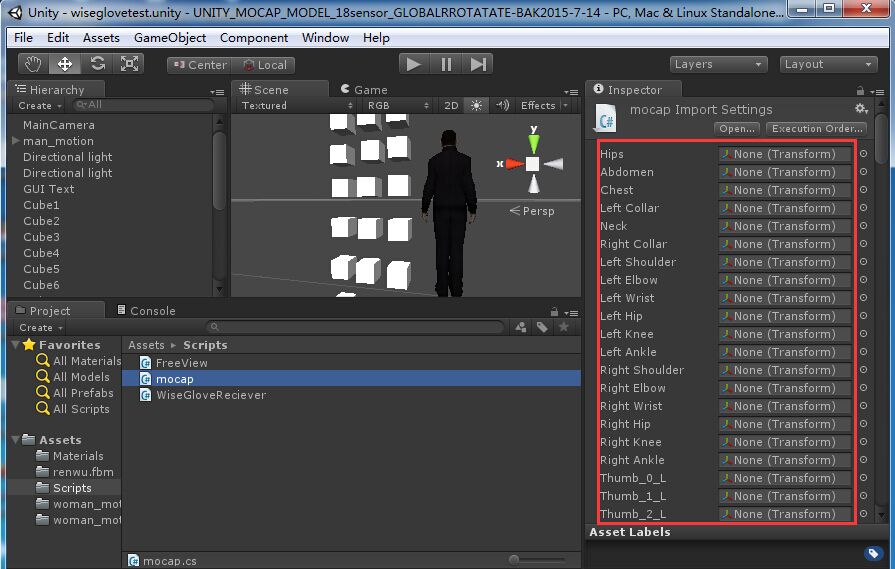Open the Layers dropdown
The image size is (895, 569).
[717, 64]
